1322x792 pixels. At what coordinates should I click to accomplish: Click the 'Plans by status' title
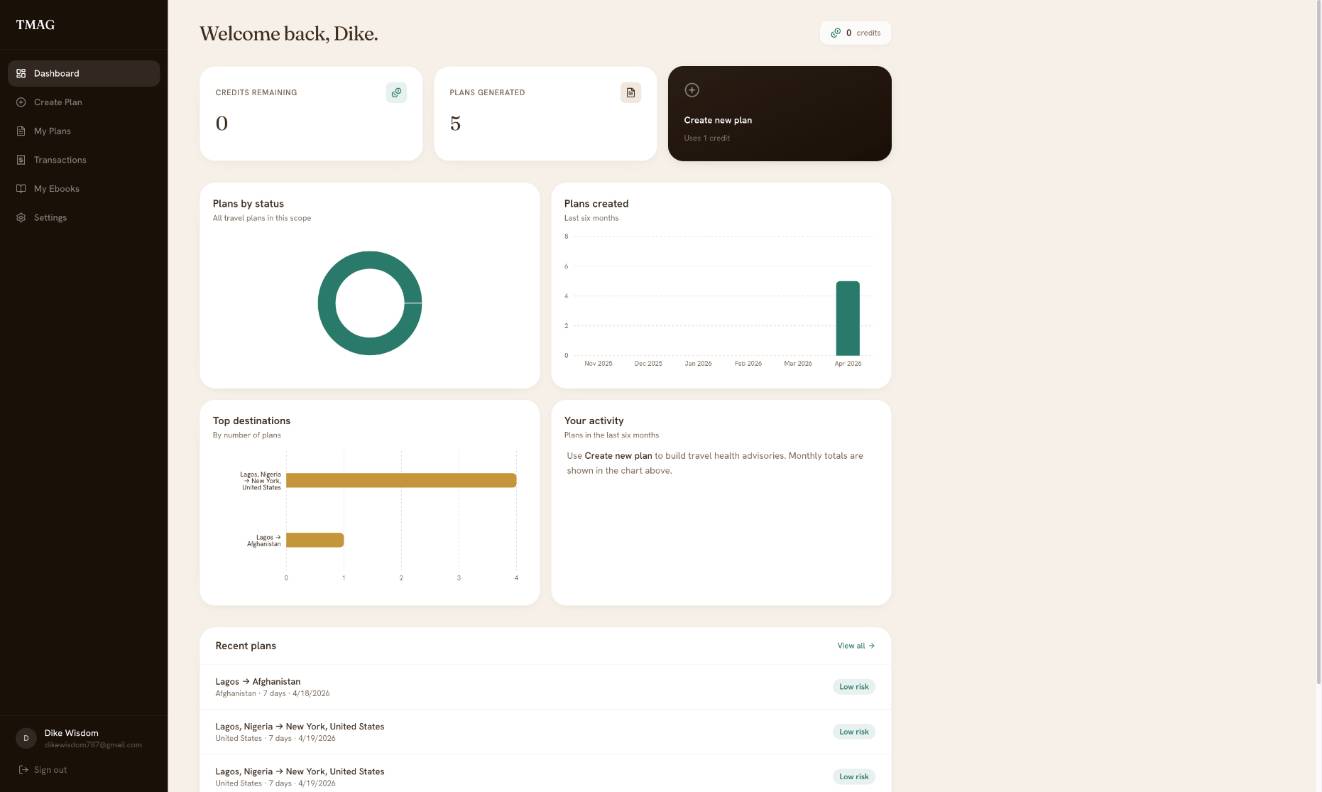tap(248, 204)
